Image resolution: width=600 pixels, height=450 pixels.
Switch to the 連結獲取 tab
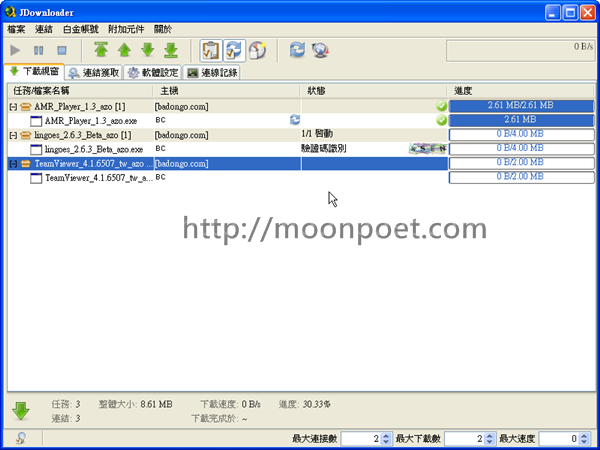click(x=94, y=73)
